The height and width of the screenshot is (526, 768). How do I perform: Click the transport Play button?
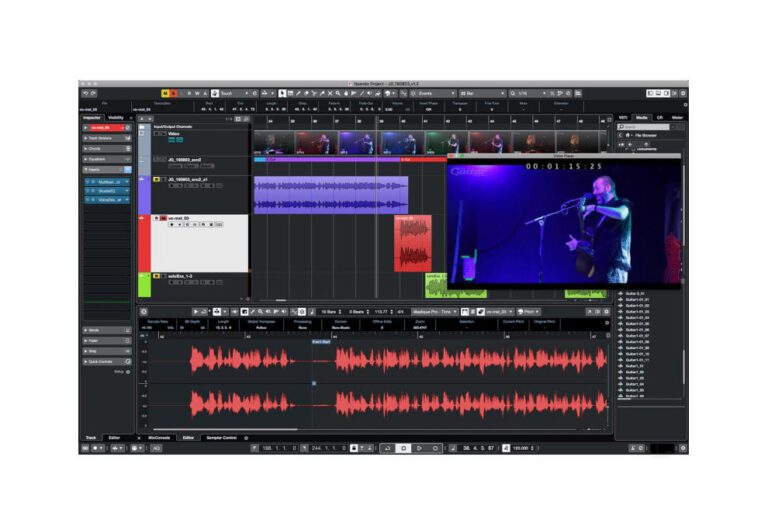click(419, 448)
